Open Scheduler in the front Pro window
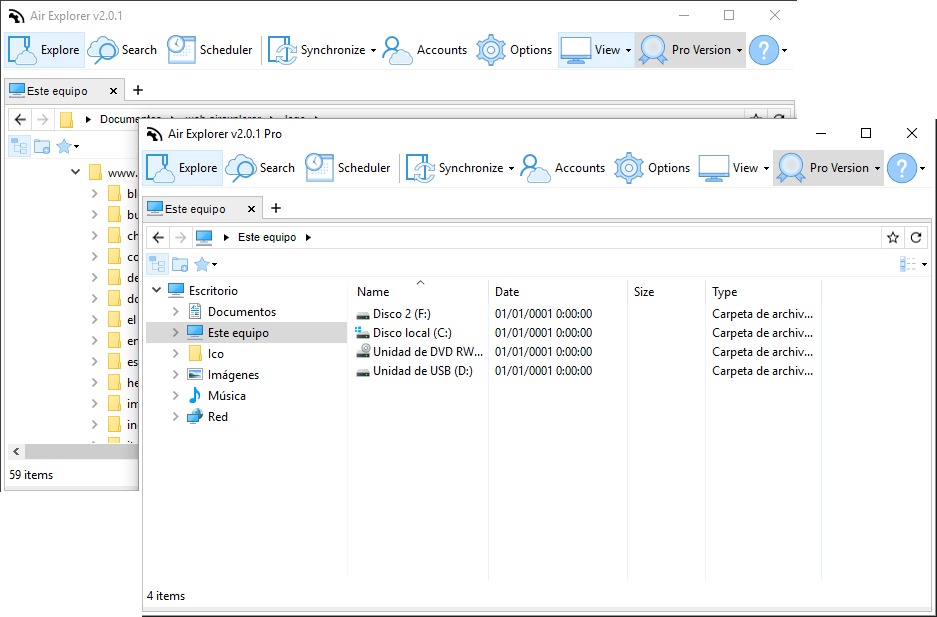The height and width of the screenshot is (617, 937). (348, 168)
